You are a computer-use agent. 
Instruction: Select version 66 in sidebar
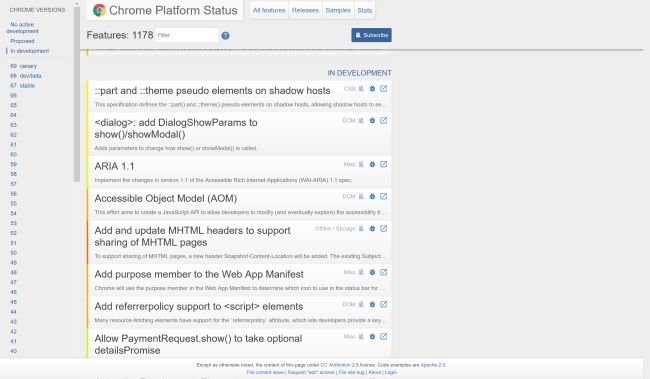pos(13,95)
